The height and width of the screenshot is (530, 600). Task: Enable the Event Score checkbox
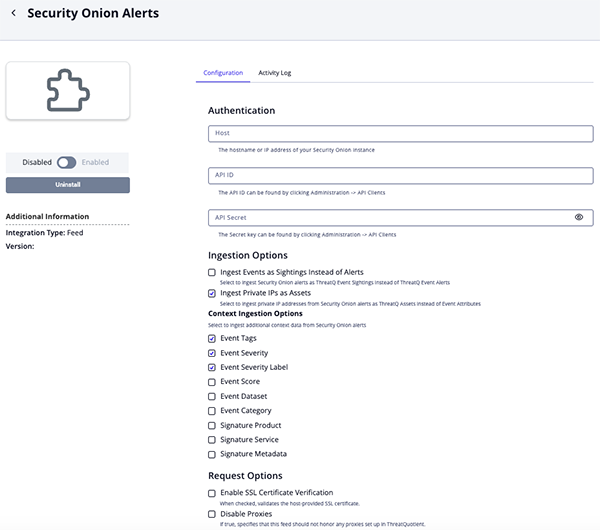point(212,382)
